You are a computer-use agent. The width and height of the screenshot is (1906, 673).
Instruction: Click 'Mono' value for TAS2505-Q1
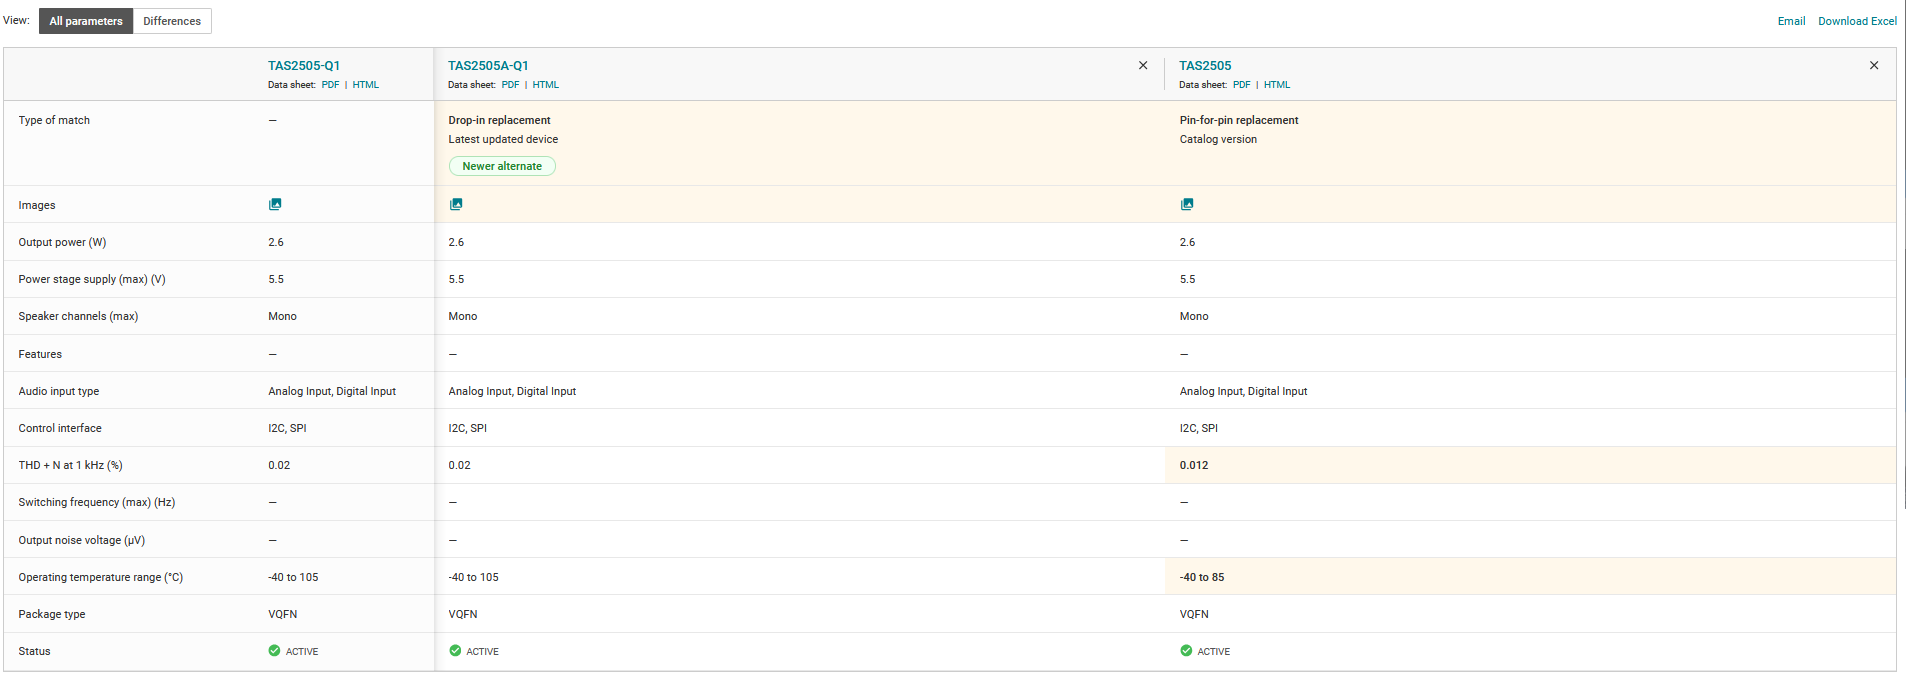[x=282, y=316]
